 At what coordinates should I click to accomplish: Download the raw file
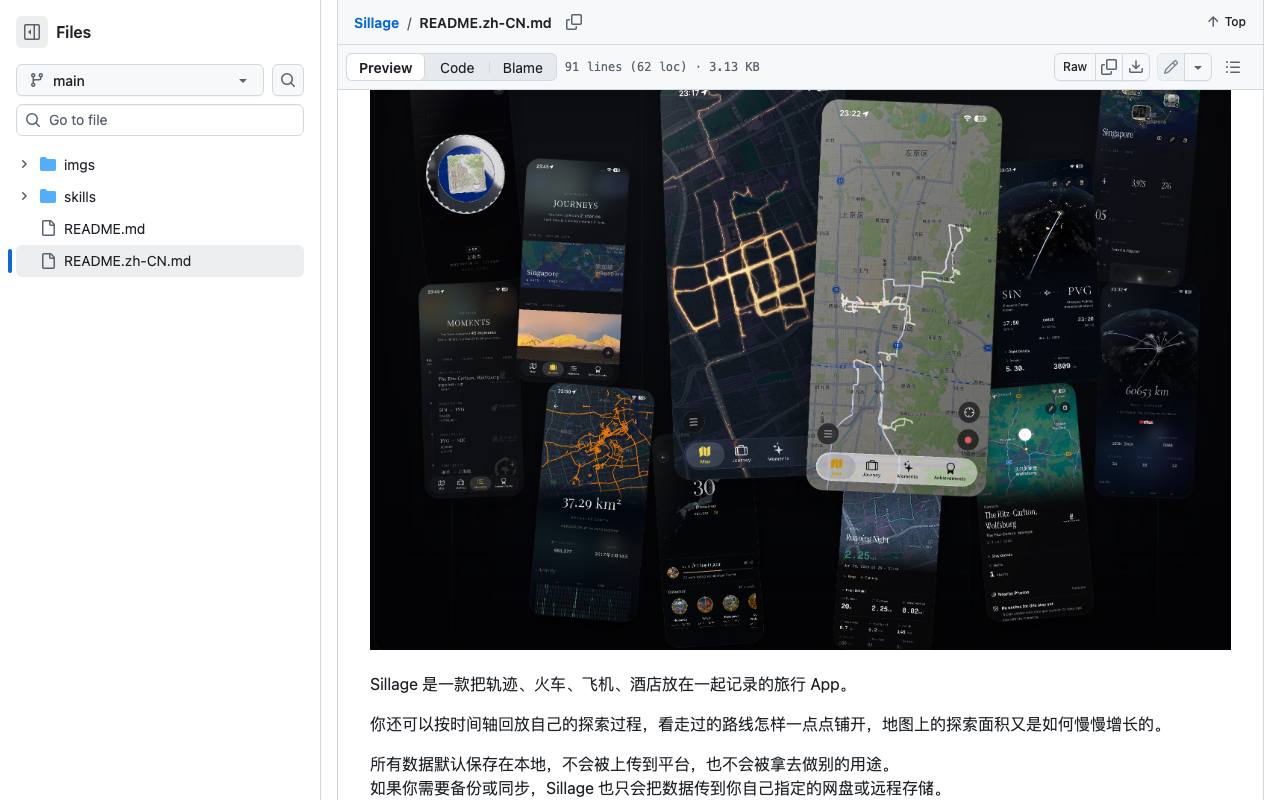1136,67
